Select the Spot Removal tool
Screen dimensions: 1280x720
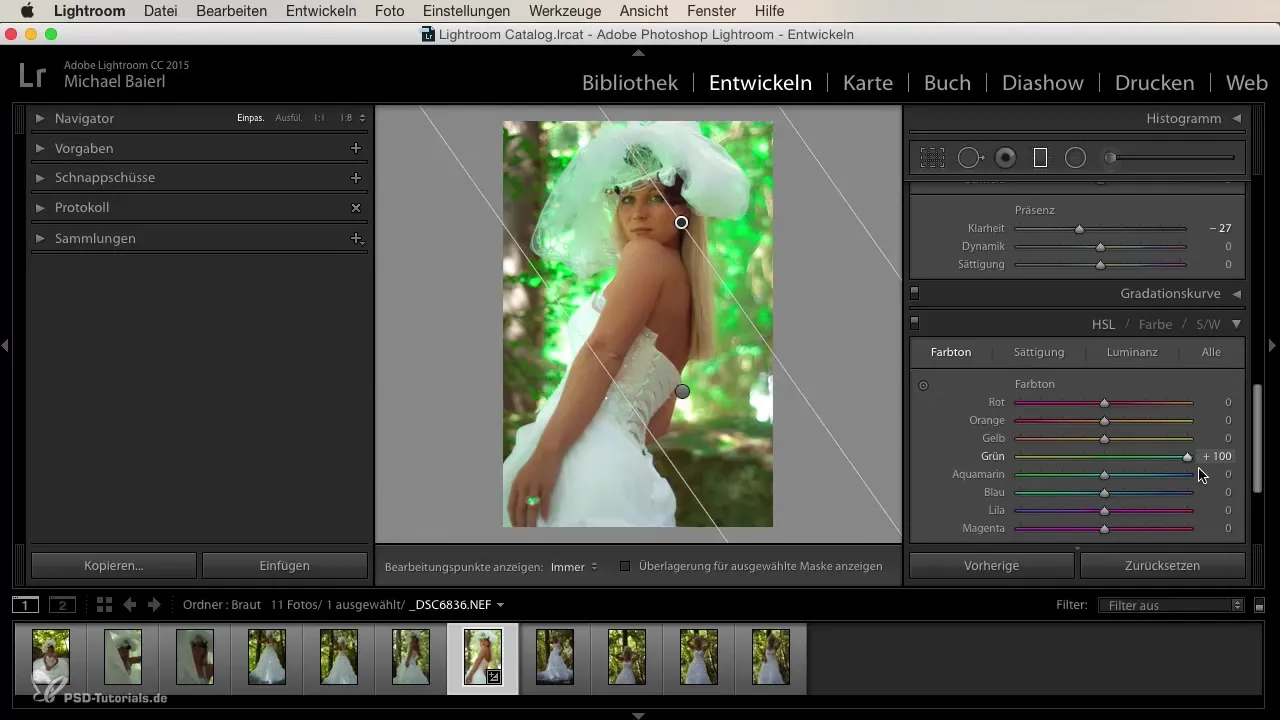(970, 158)
